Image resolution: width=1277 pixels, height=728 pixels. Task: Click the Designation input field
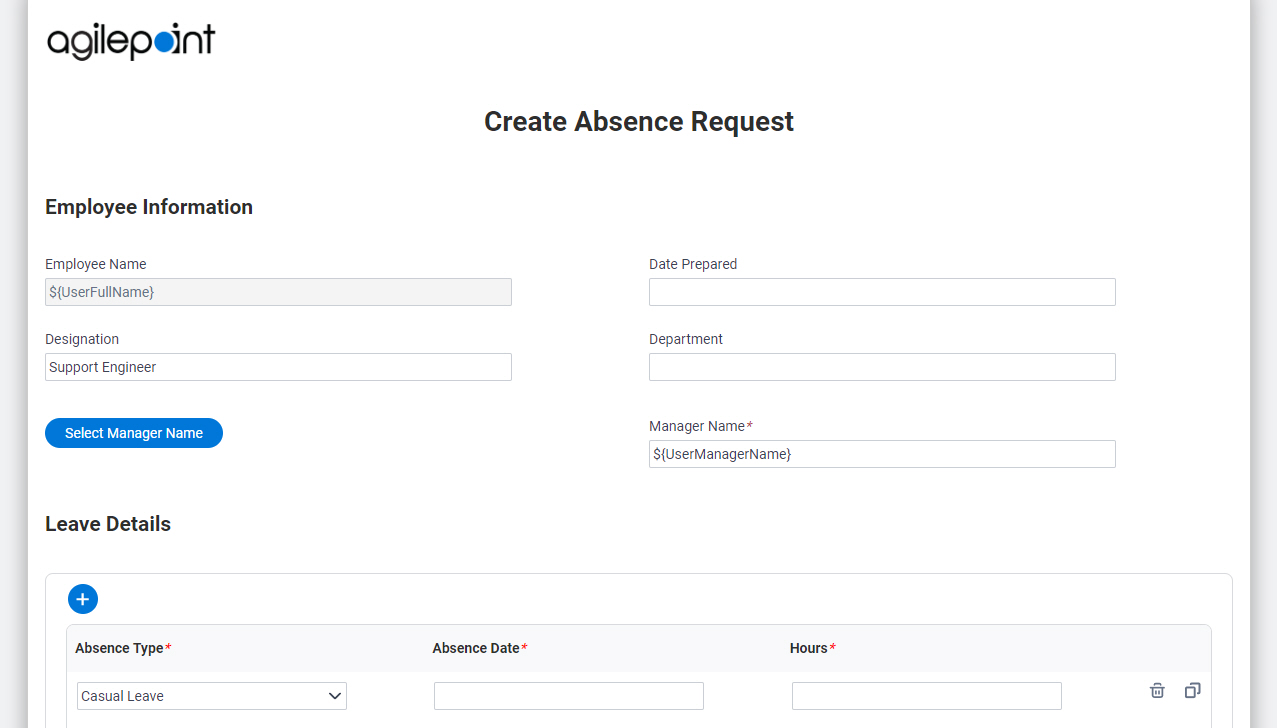[x=278, y=367]
